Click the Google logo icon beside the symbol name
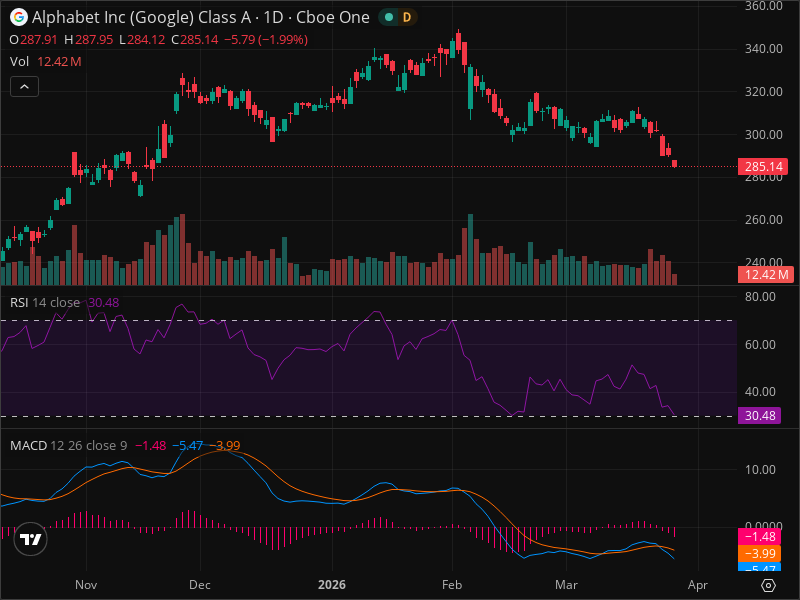The image size is (800, 600). 19,17
